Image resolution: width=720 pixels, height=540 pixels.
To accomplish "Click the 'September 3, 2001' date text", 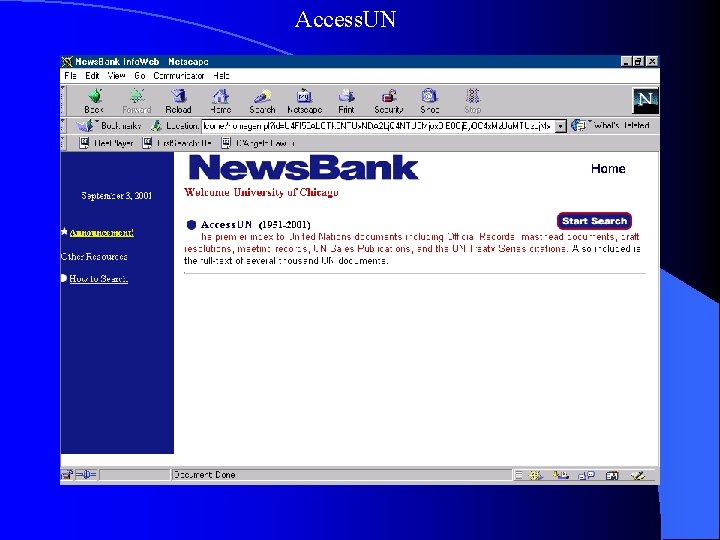I will click(117, 196).
